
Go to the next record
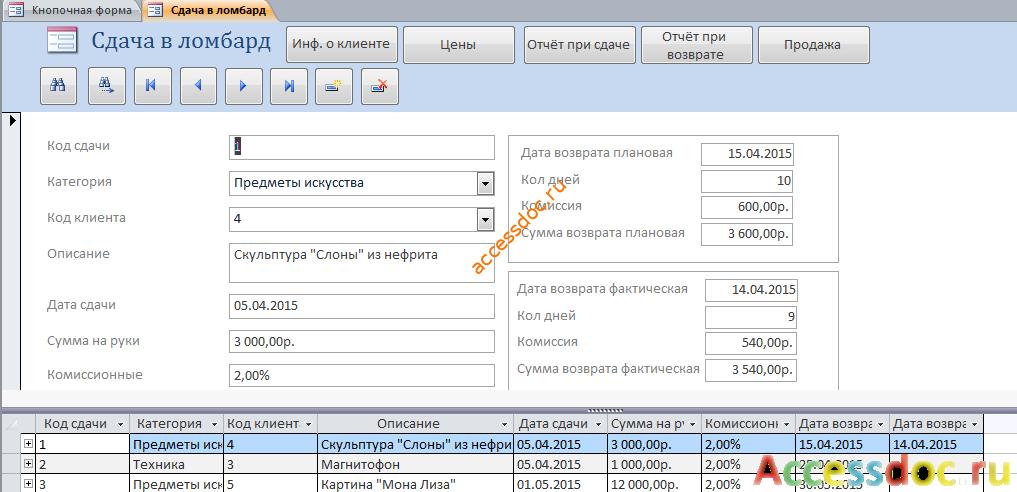coord(244,86)
